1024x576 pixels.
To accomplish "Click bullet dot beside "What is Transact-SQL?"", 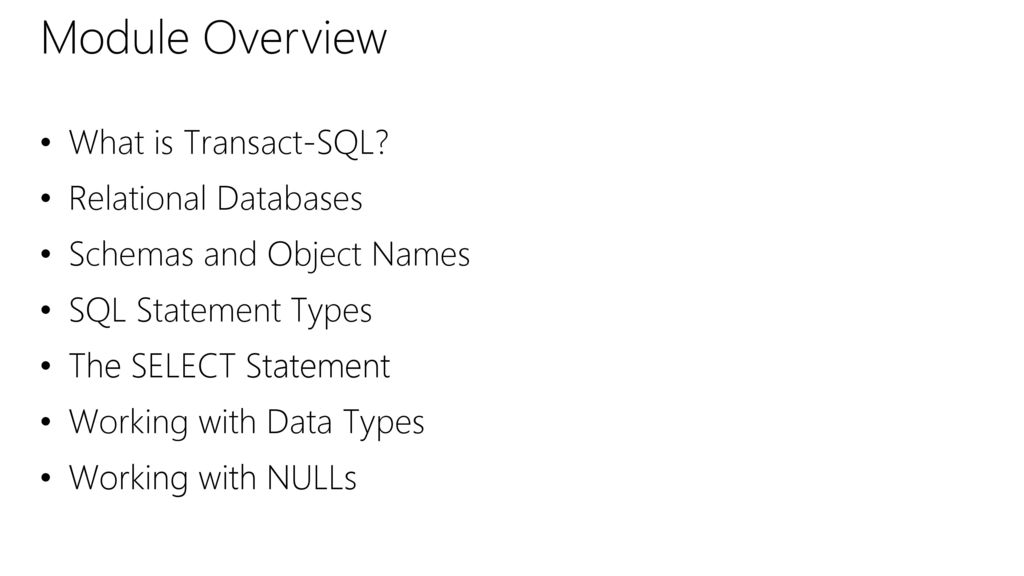I will point(45,142).
